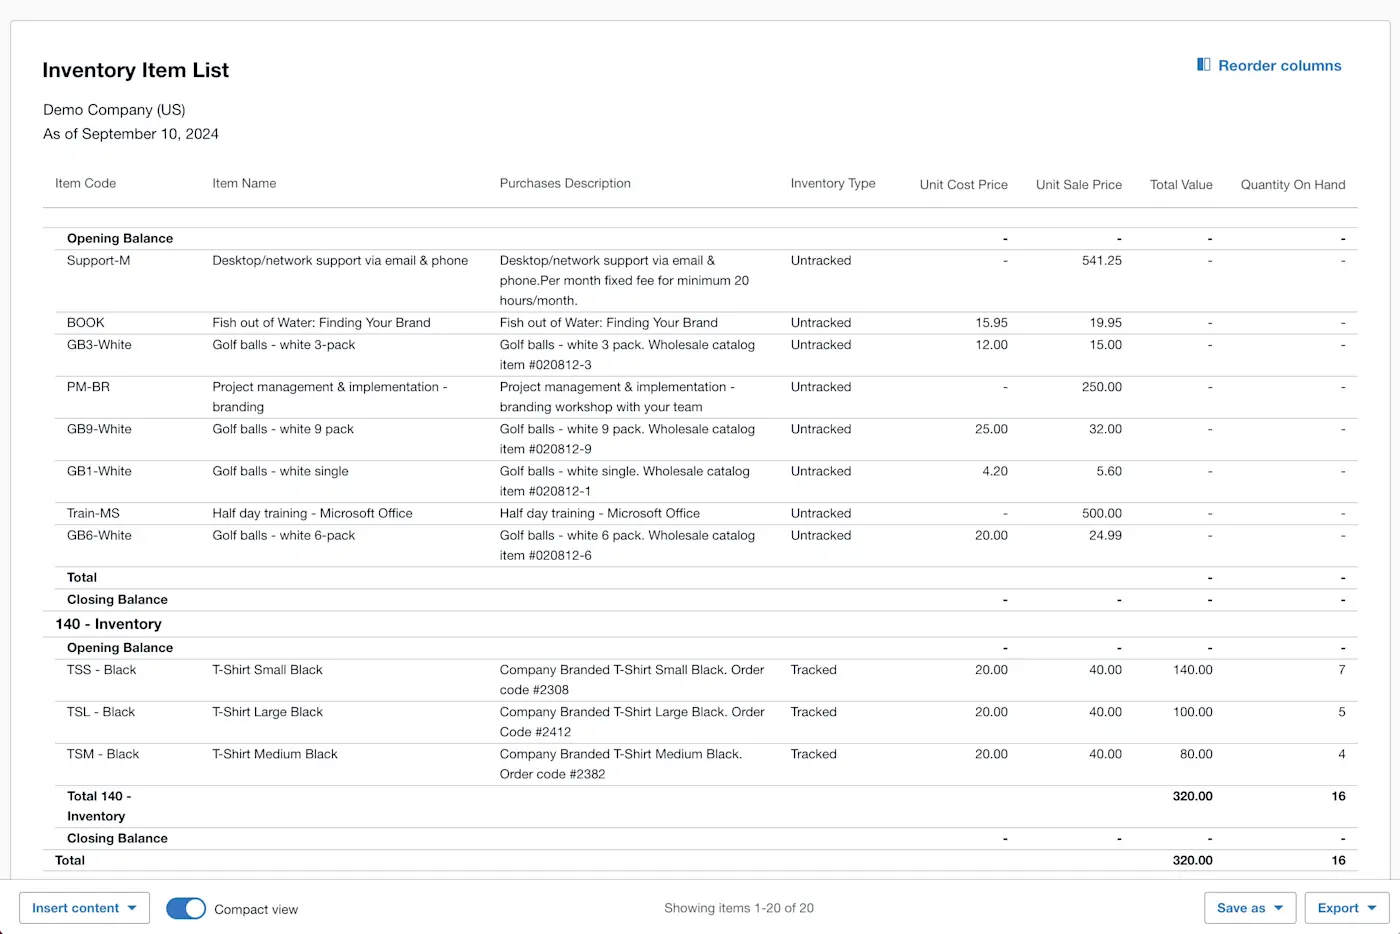This screenshot has width=1400, height=934.
Task: Click the 250.00 unit sale price
Action: tap(1101, 386)
